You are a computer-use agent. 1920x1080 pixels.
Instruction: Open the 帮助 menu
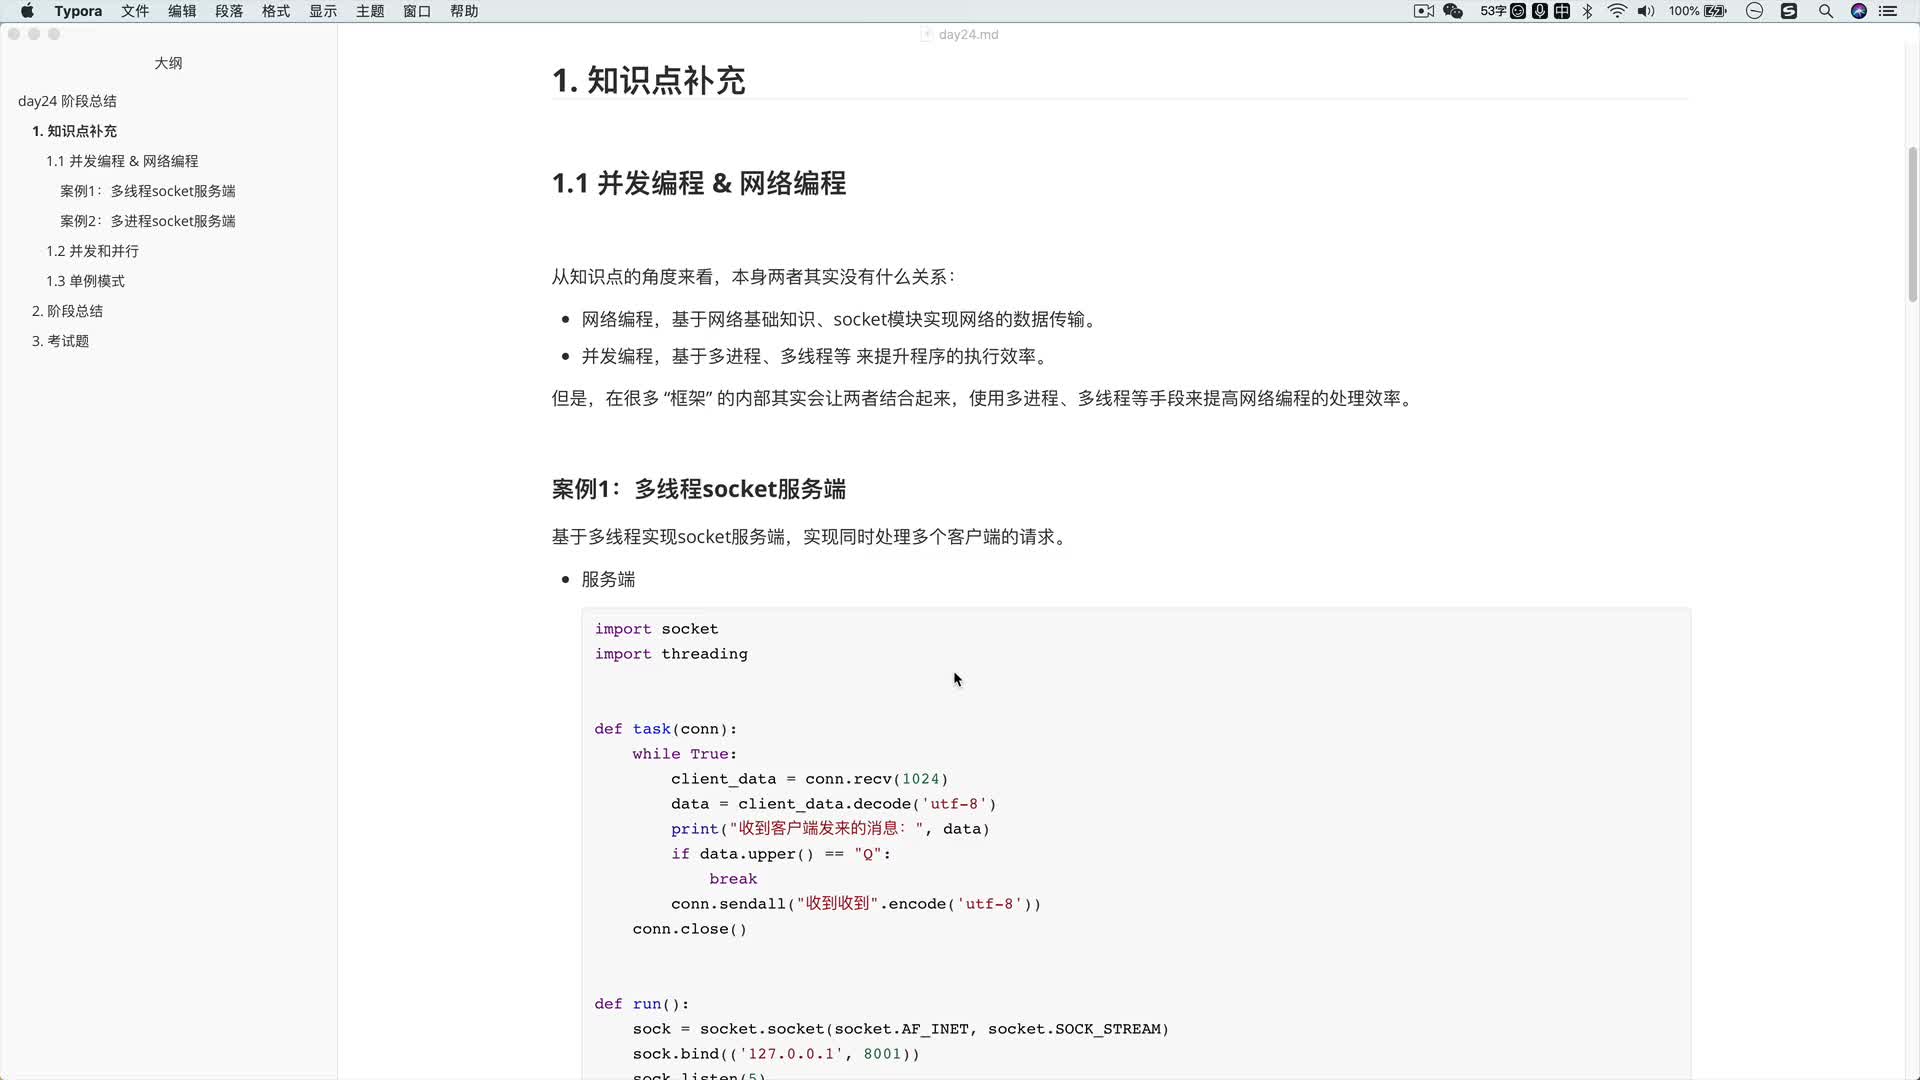[x=464, y=11]
